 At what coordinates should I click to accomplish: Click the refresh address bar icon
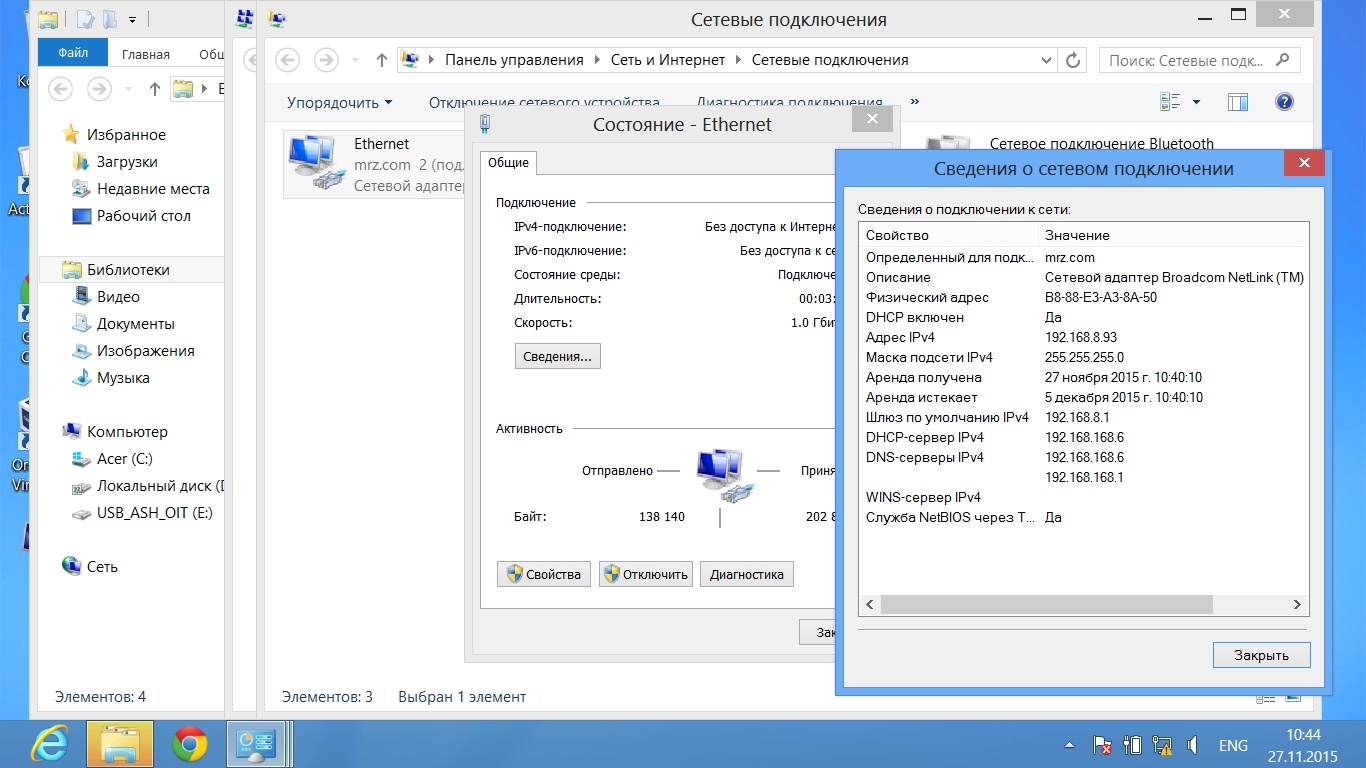tap(1073, 60)
